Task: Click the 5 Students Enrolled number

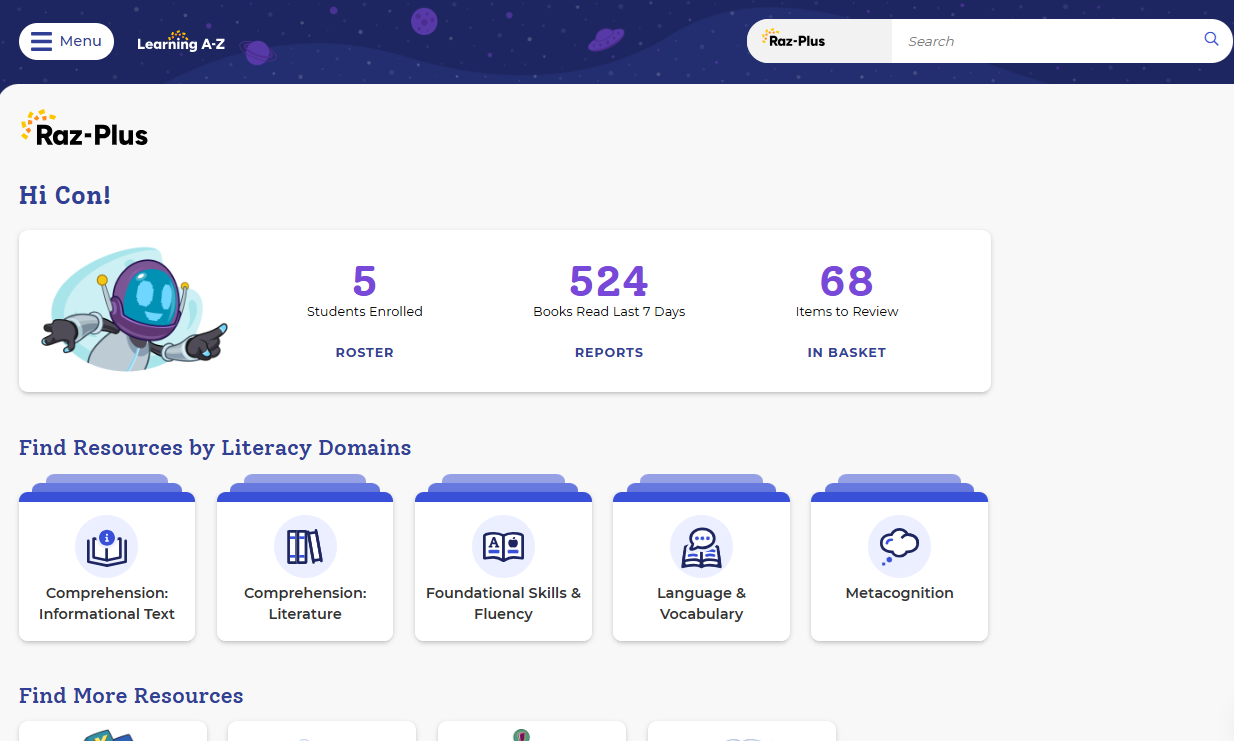Action: pyautogui.click(x=364, y=282)
